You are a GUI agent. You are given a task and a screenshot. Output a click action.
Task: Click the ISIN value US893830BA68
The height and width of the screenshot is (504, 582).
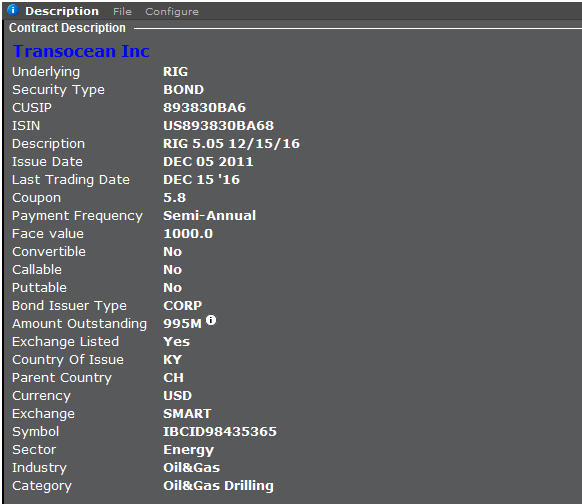[219, 125]
